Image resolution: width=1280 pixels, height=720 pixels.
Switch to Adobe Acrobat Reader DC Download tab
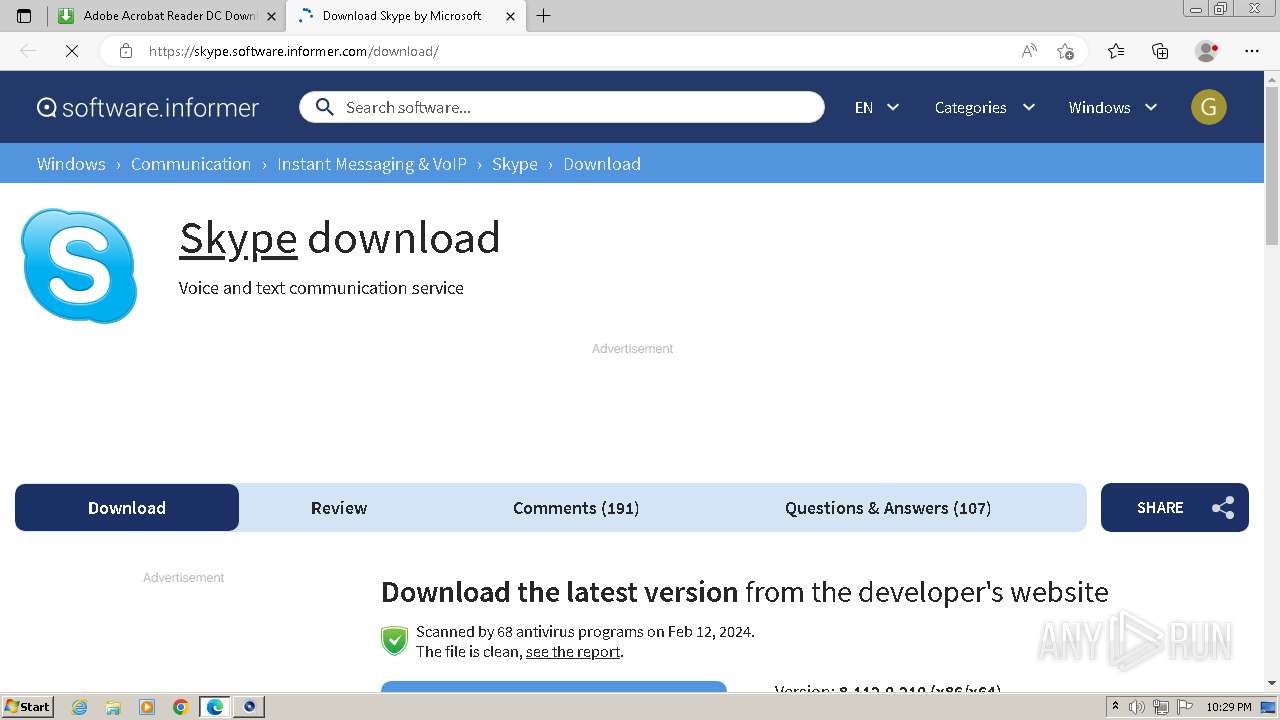point(167,16)
